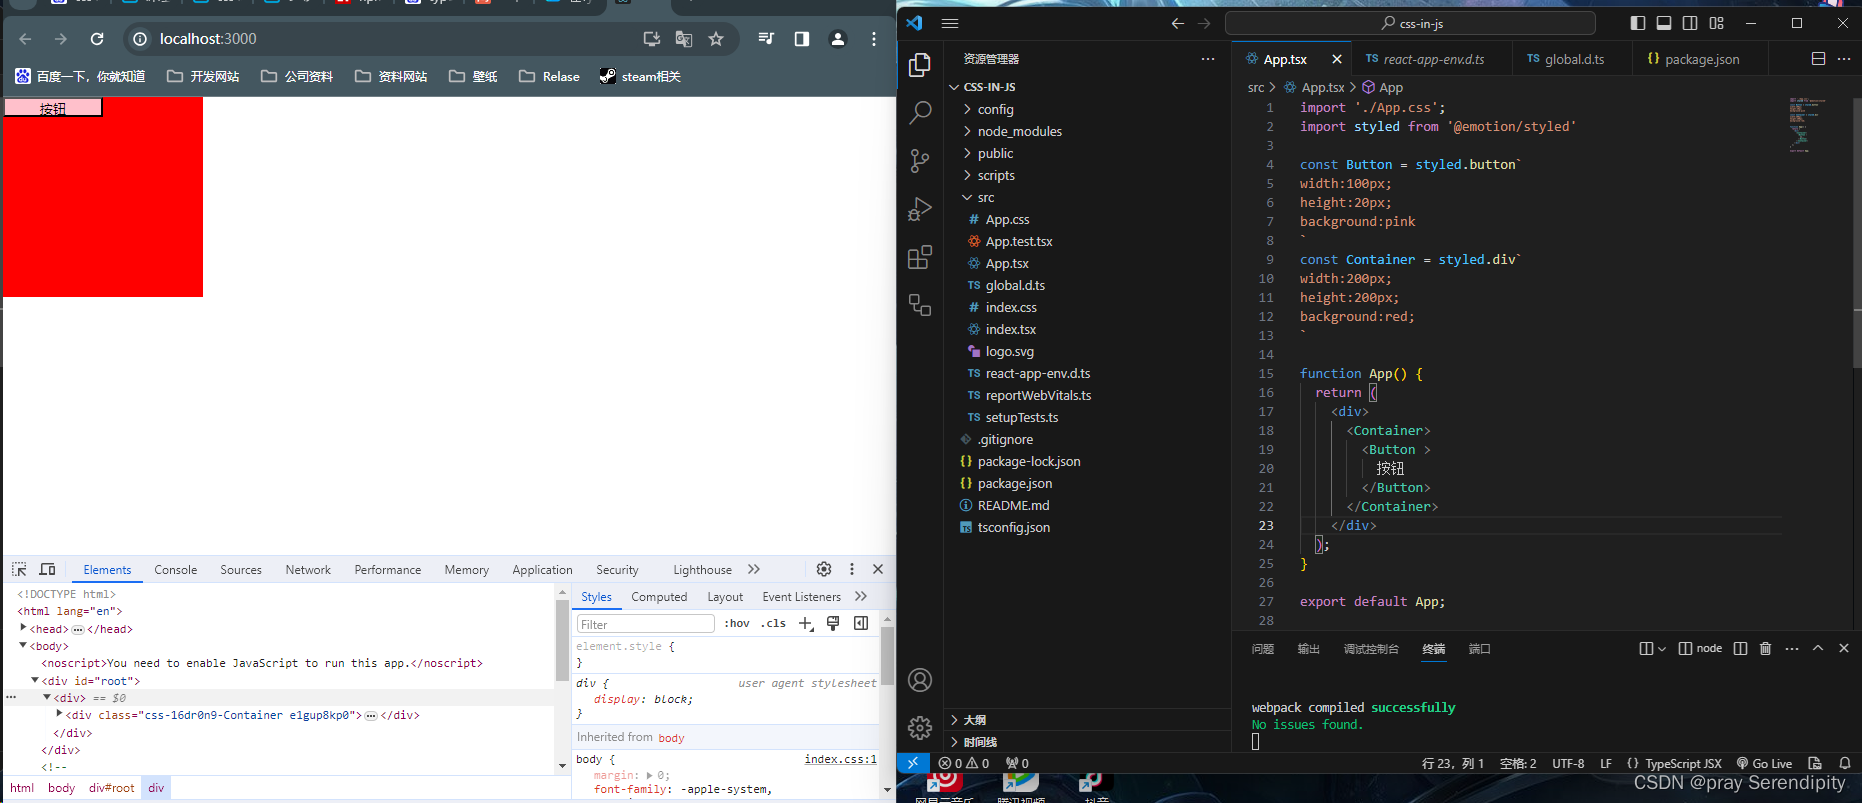This screenshot has width=1862, height=803.
Task: Open customize layout icon
Action: click(1717, 23)
